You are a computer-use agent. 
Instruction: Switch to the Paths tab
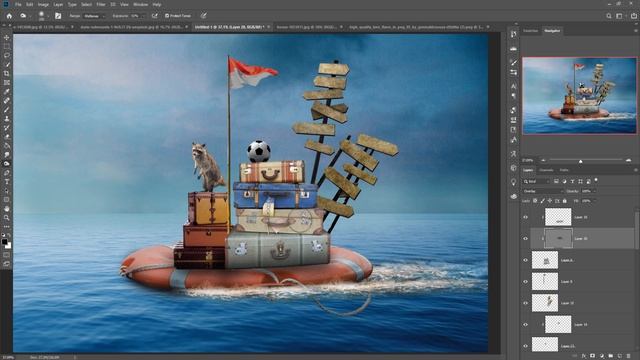564,170
